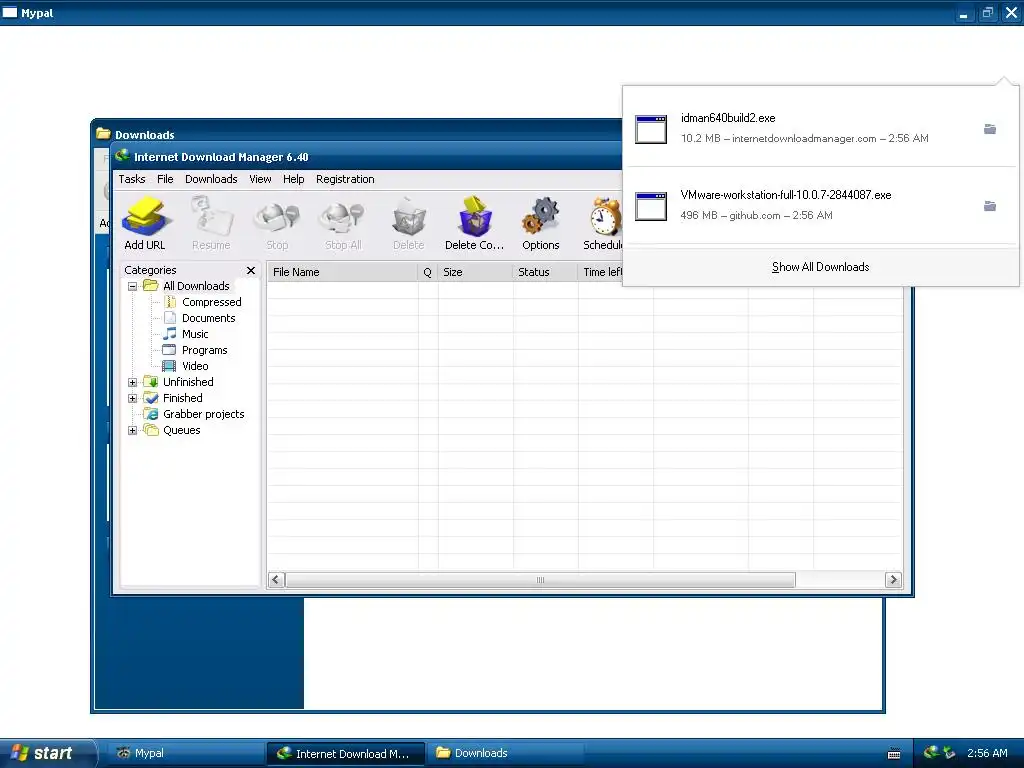Collapse the All Downloads tree node
The height and width of the screenshot is (768, 1024).
coord(133,286)
